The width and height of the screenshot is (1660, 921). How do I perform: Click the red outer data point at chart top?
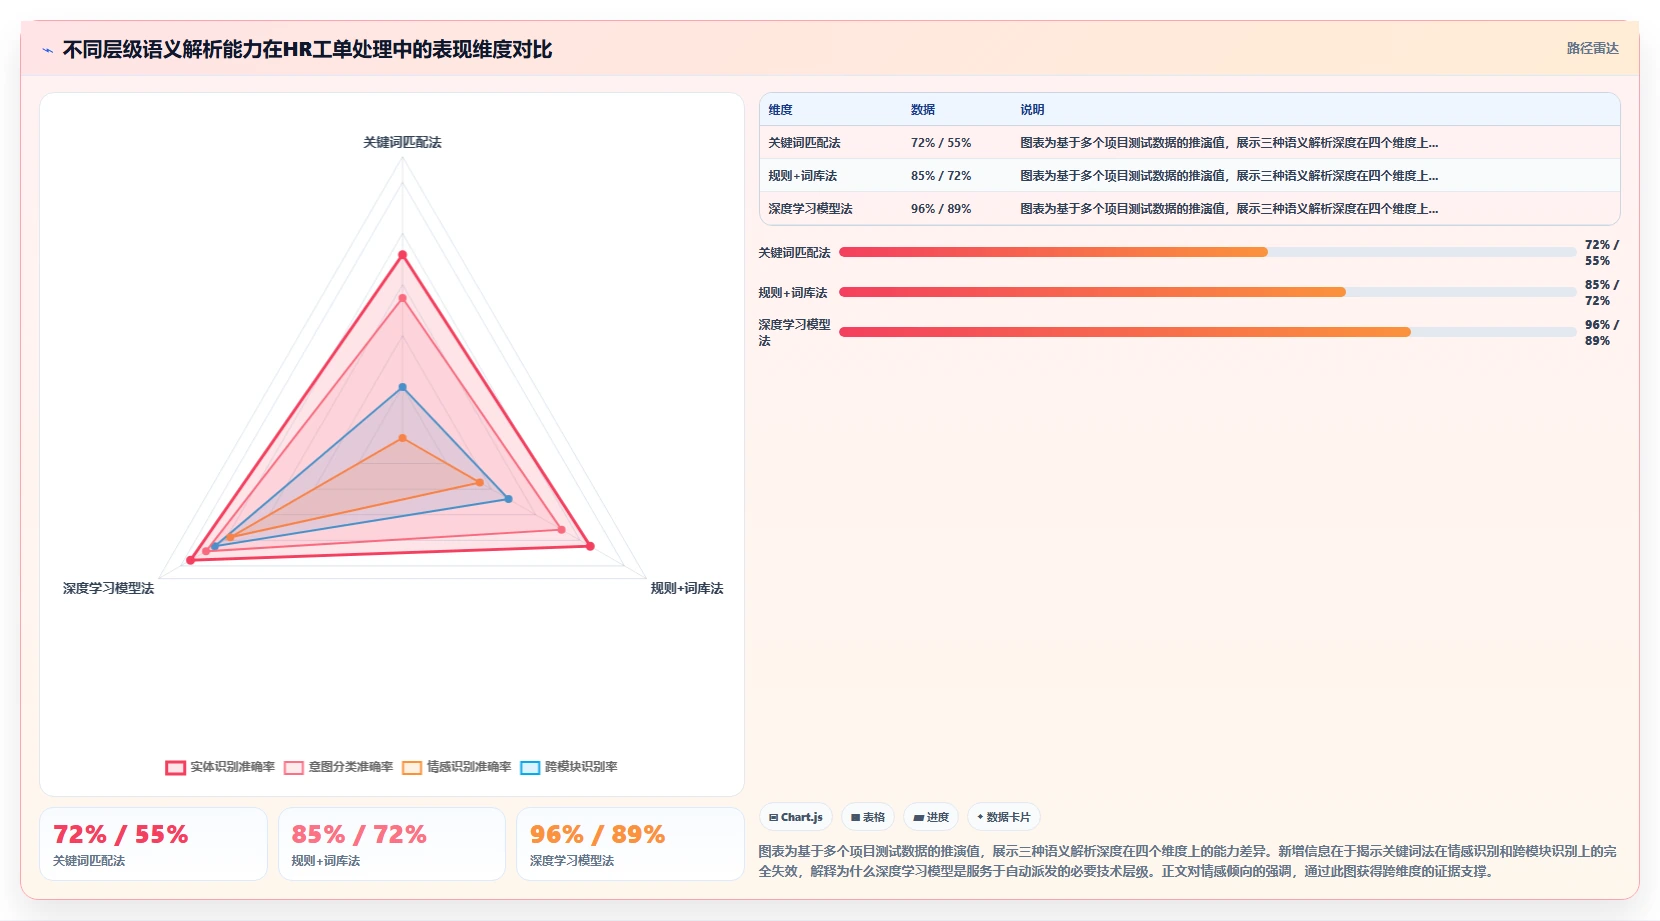click(x=403, y=255)
